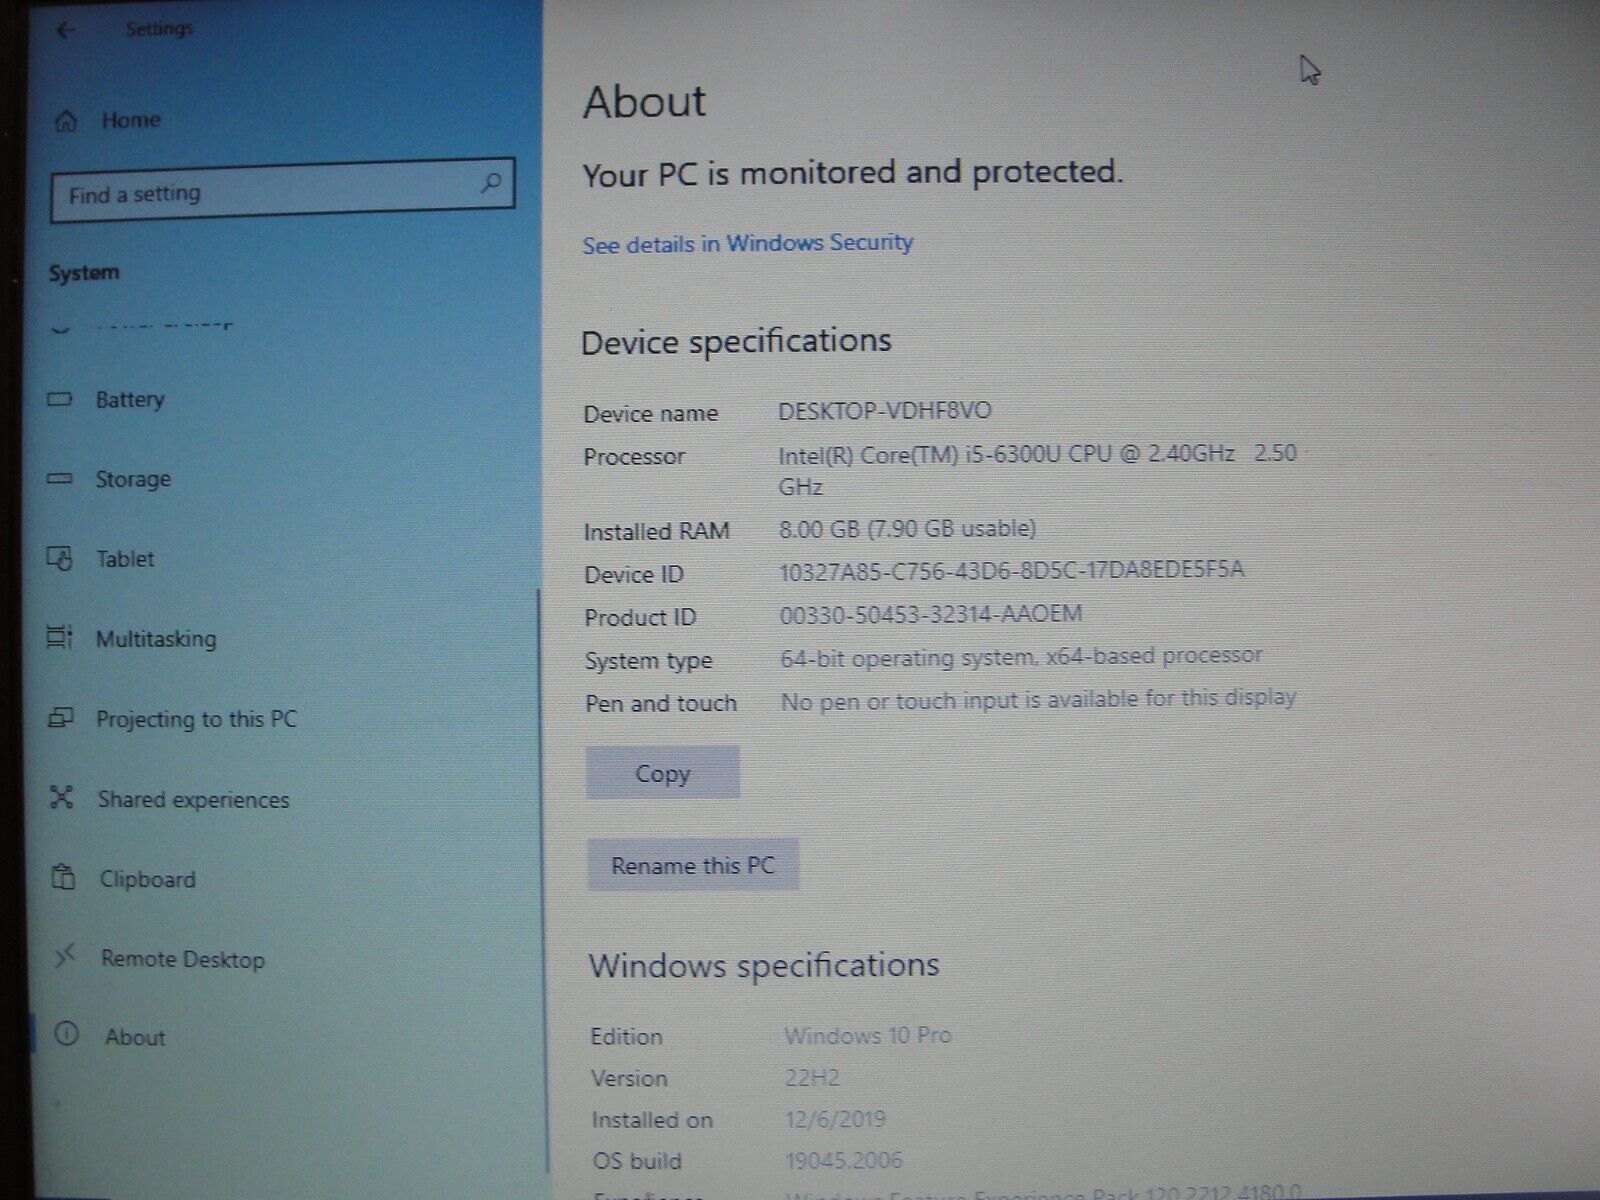Screen dimensions: 1600x1200
Task: Select Multitasking in the sidebar
Action: coord(156,639)
